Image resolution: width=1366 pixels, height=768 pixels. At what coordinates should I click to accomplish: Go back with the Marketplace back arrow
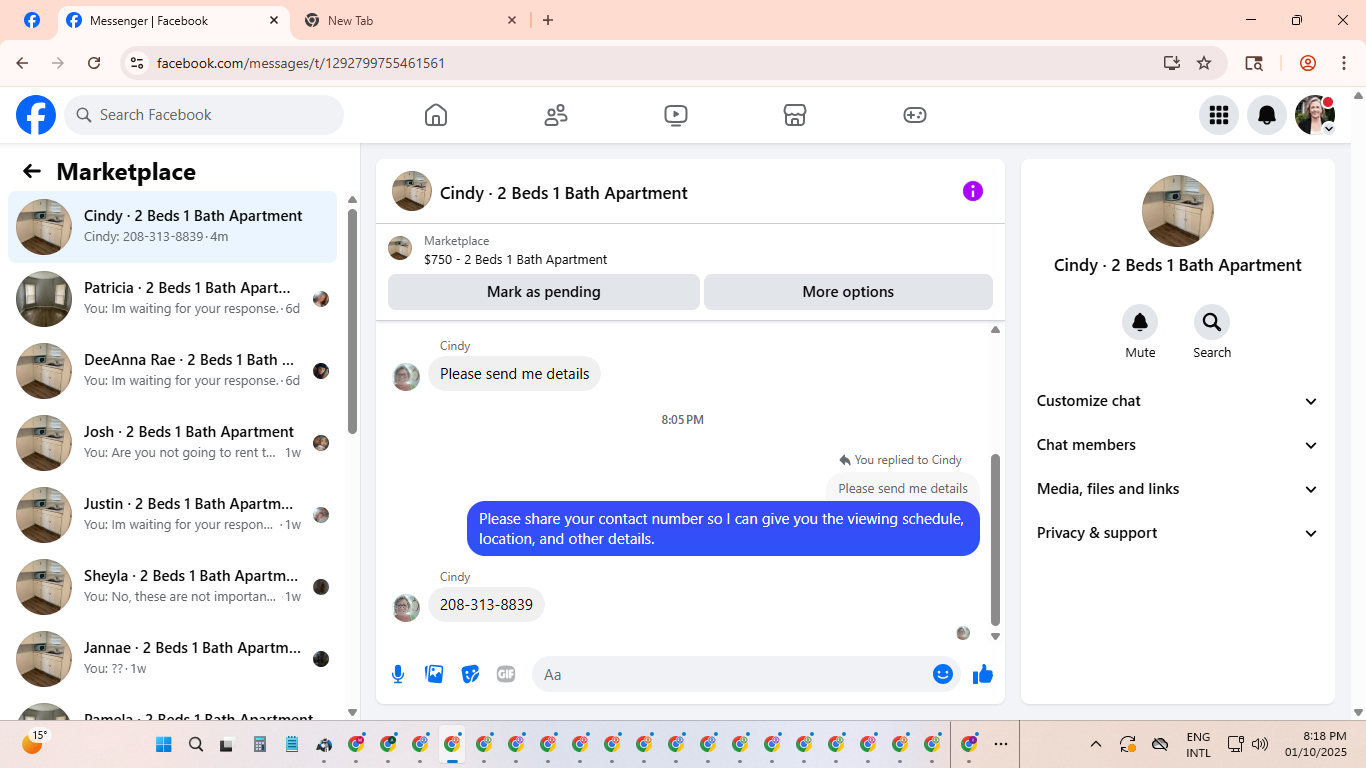(32, 171)
